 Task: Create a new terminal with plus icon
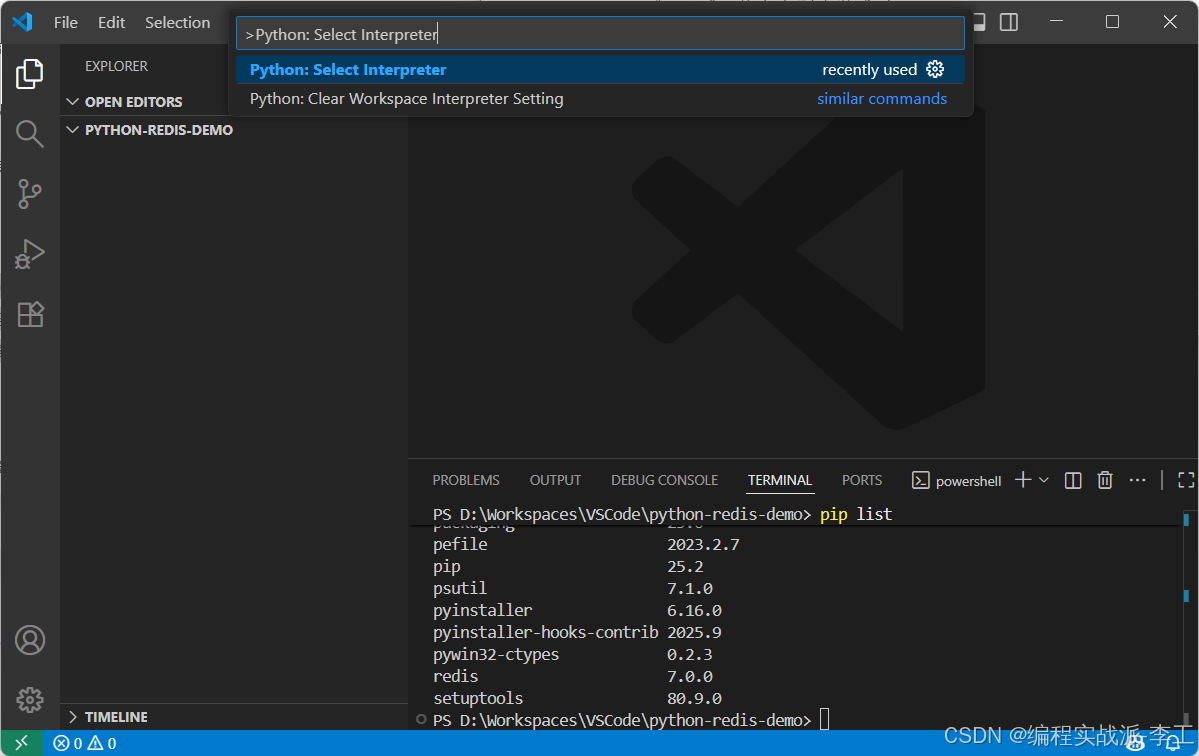coord(1022,479)
